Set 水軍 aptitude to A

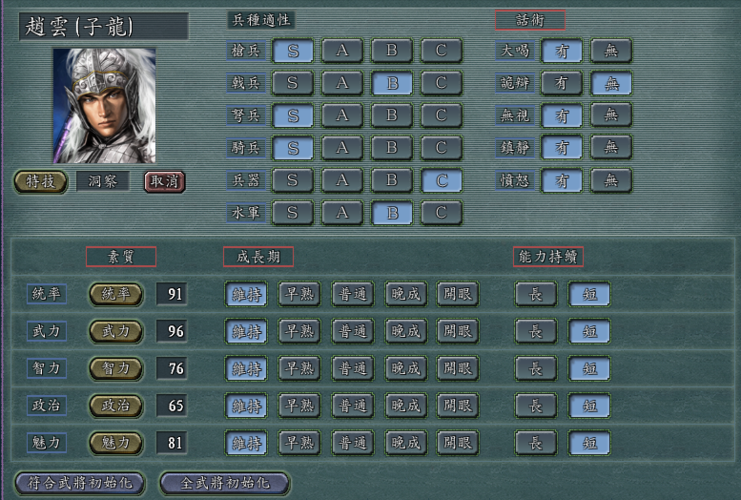(342, 213)
